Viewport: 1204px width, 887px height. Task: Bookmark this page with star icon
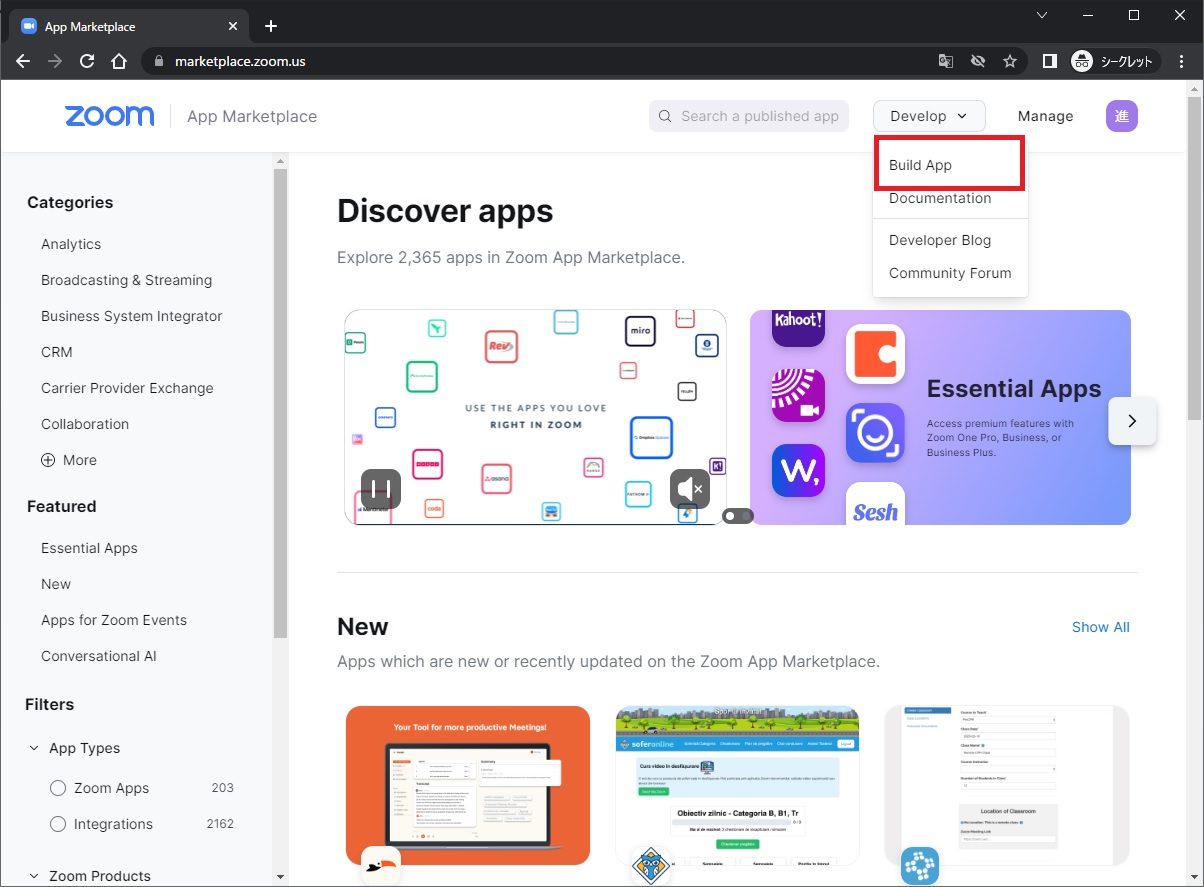click(x=1010, y=61)
